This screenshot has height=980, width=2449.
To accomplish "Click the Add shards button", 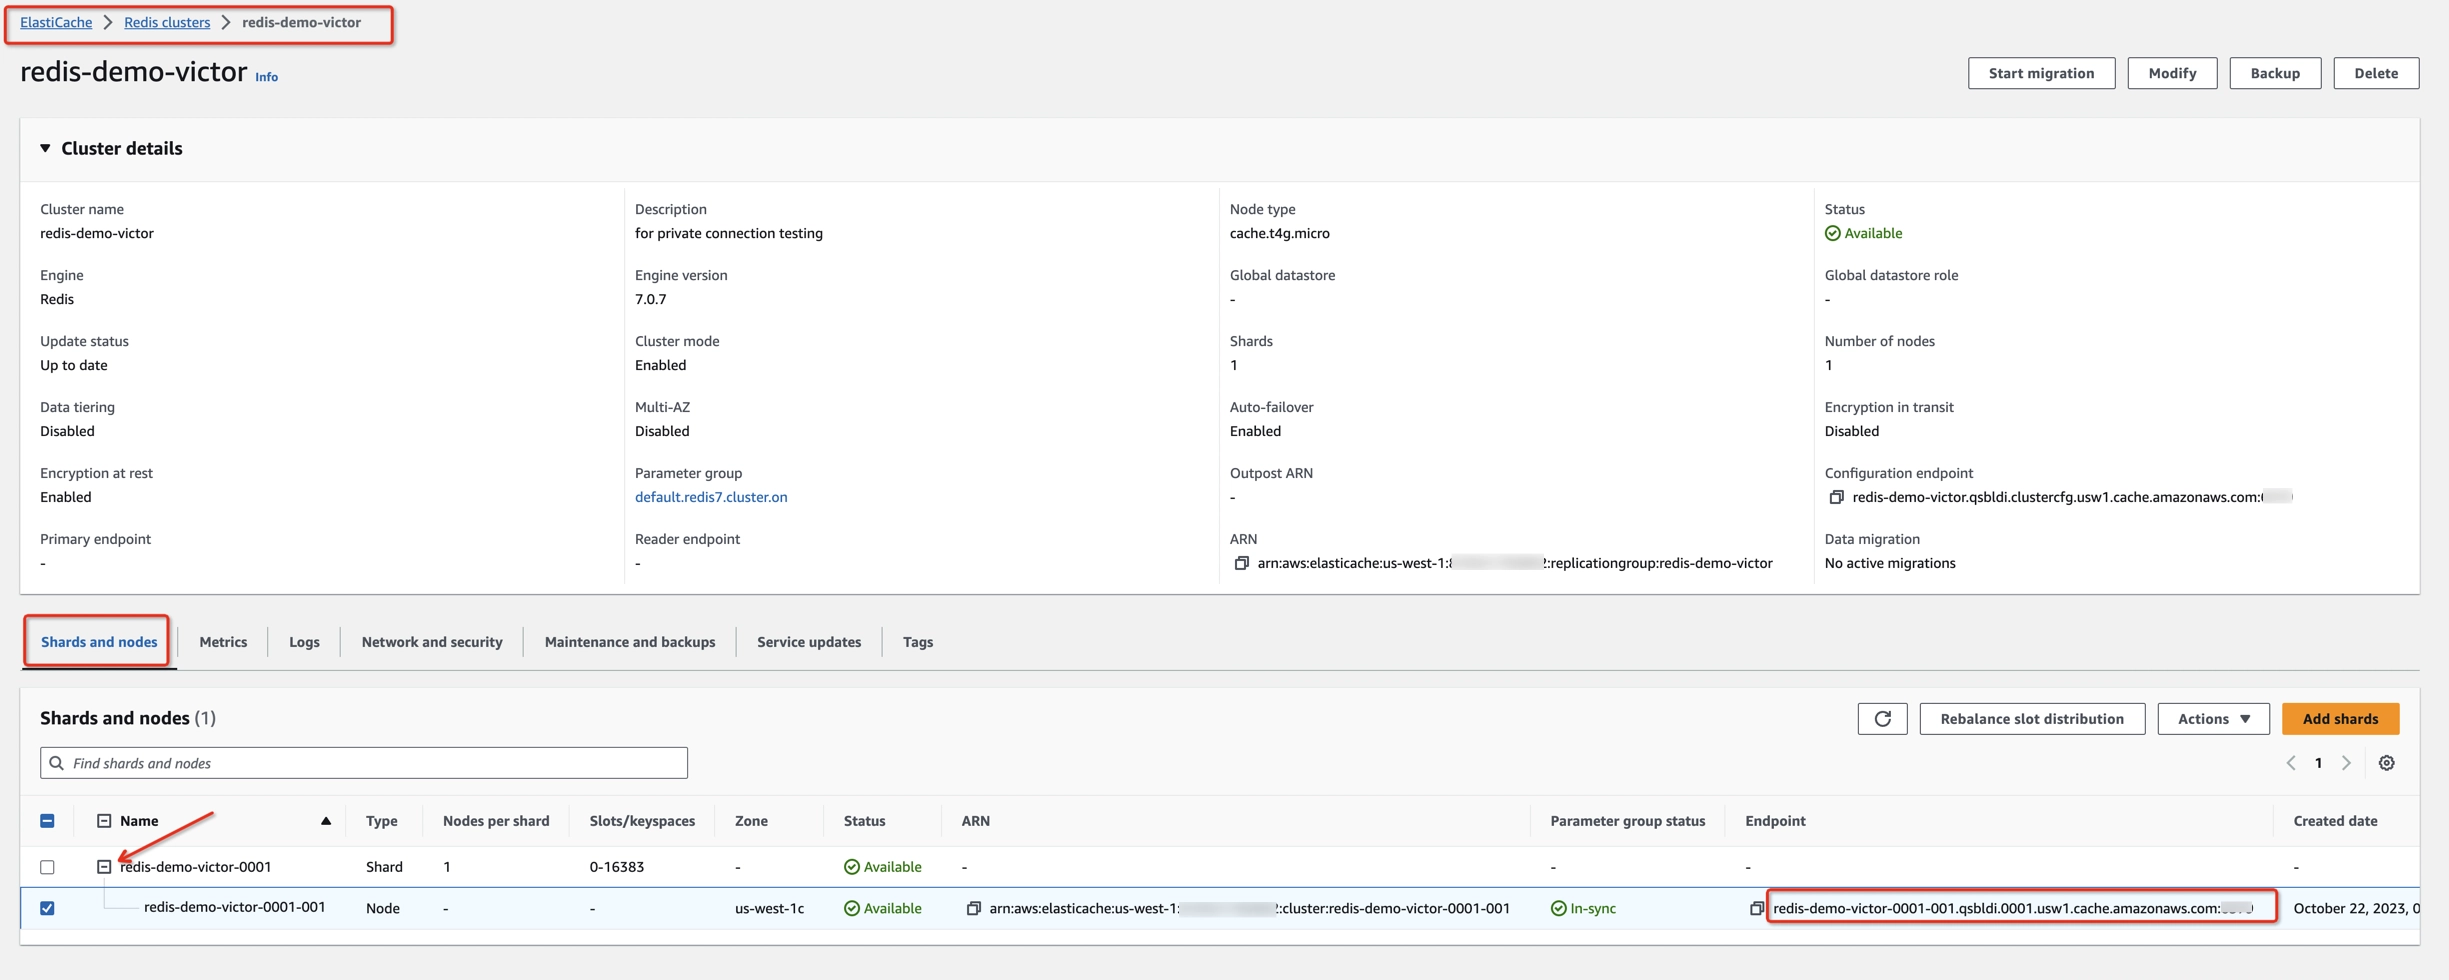I will (x=2340, y=719).
